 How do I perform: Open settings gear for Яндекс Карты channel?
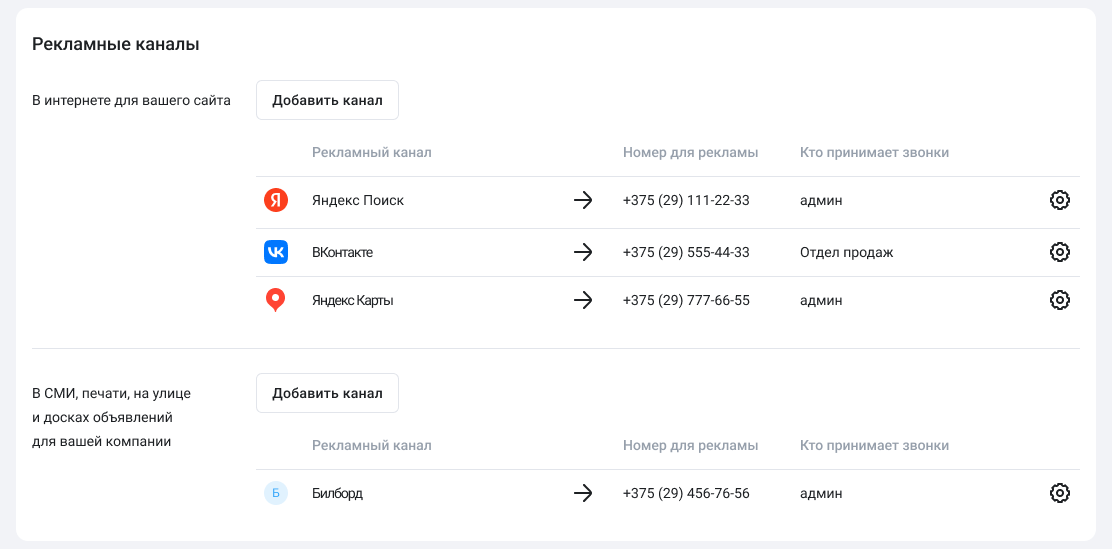(x=1060, y=300)
